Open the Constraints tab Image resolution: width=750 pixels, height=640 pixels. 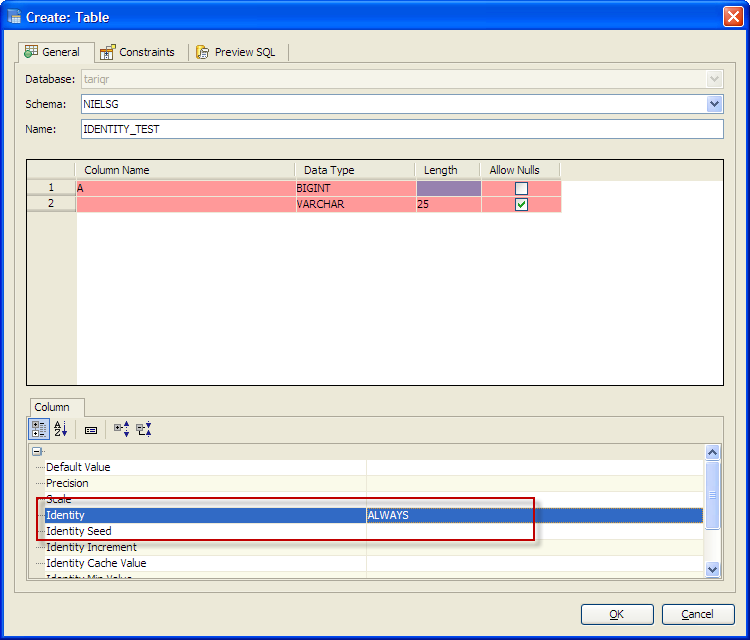[x=138, y=52]
